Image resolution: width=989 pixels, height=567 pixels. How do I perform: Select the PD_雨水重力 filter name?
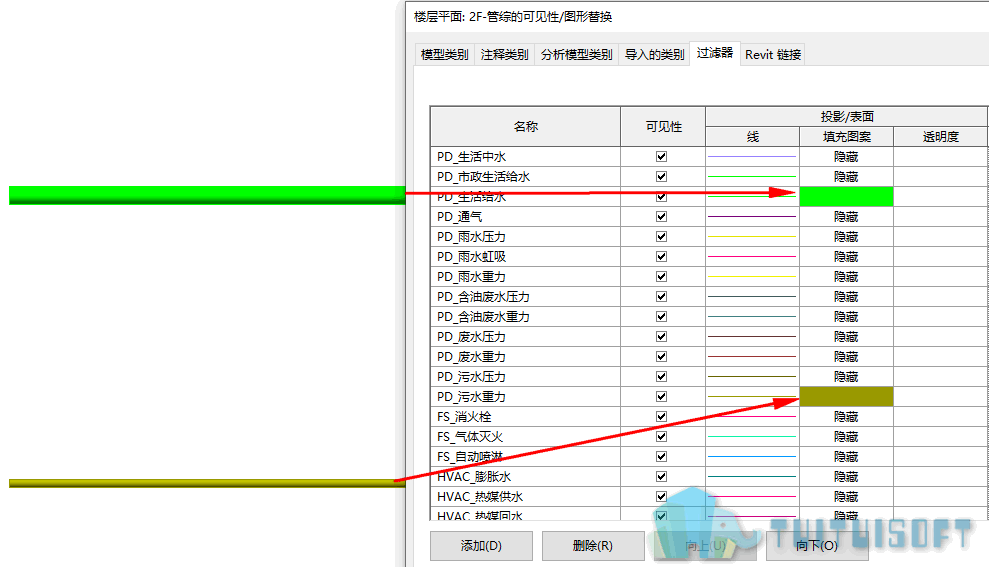point(471,276)
